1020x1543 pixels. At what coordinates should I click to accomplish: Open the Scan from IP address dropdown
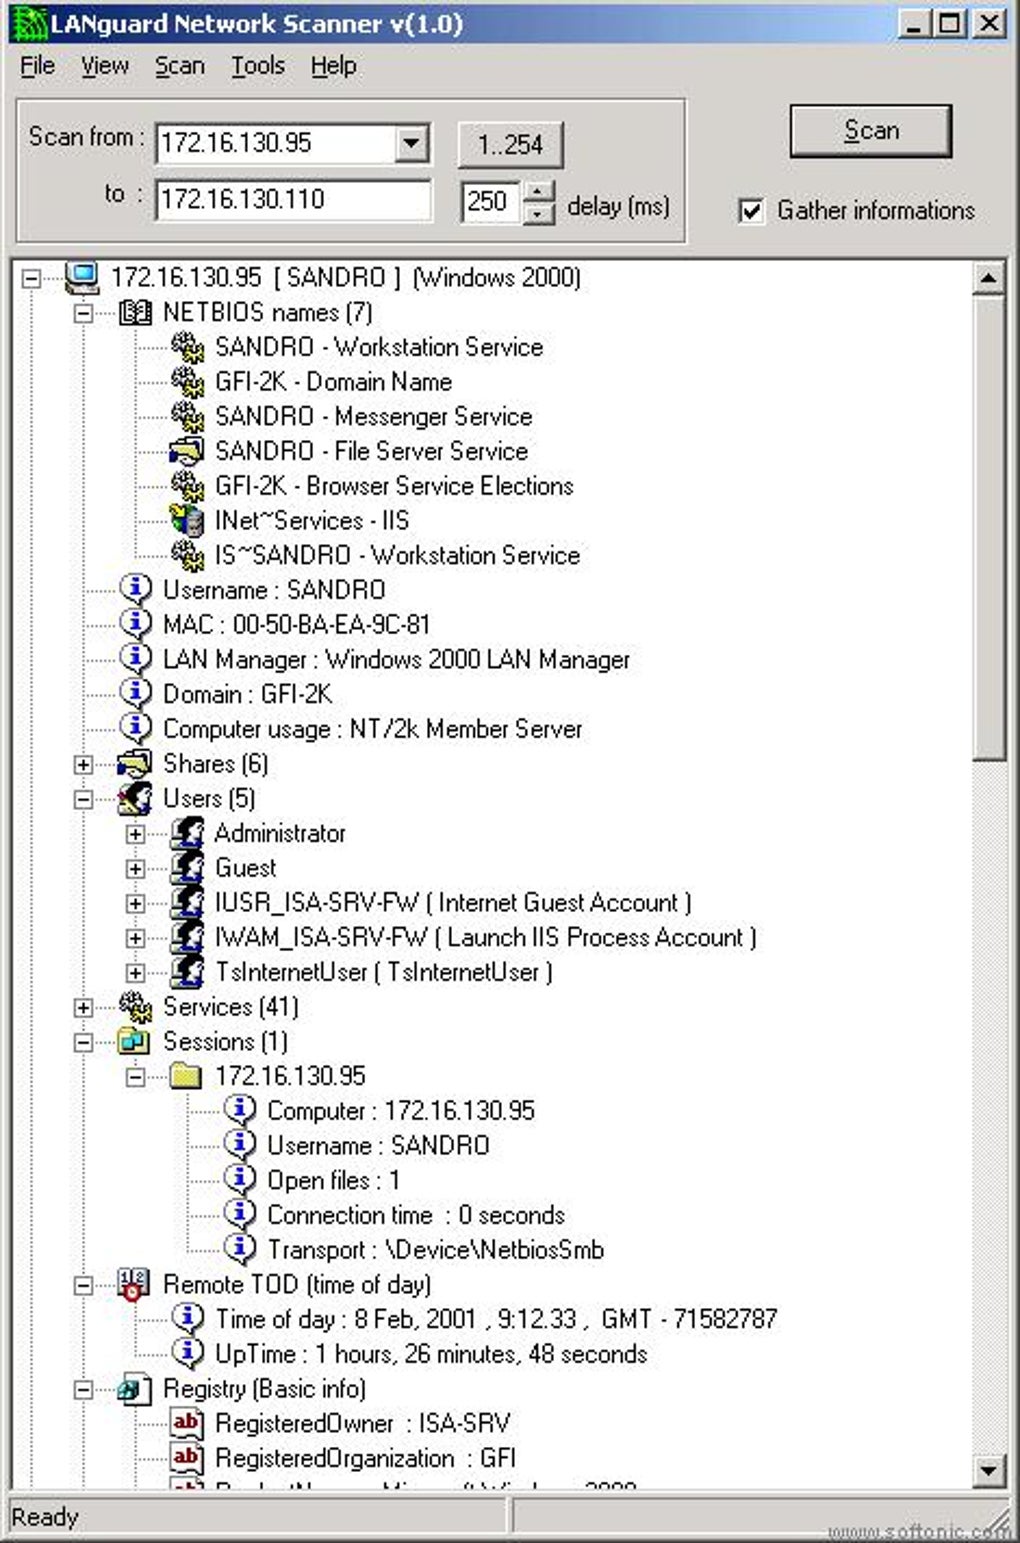coord(412,143)
